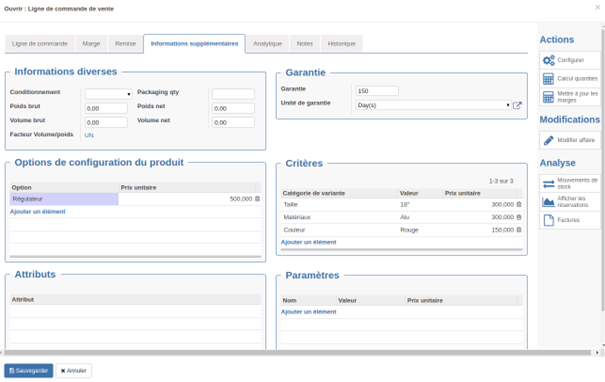The height and width of the screenshot is (382, 605).
Task: Switch to the Marge tab
Action: [x=91, y=44]
